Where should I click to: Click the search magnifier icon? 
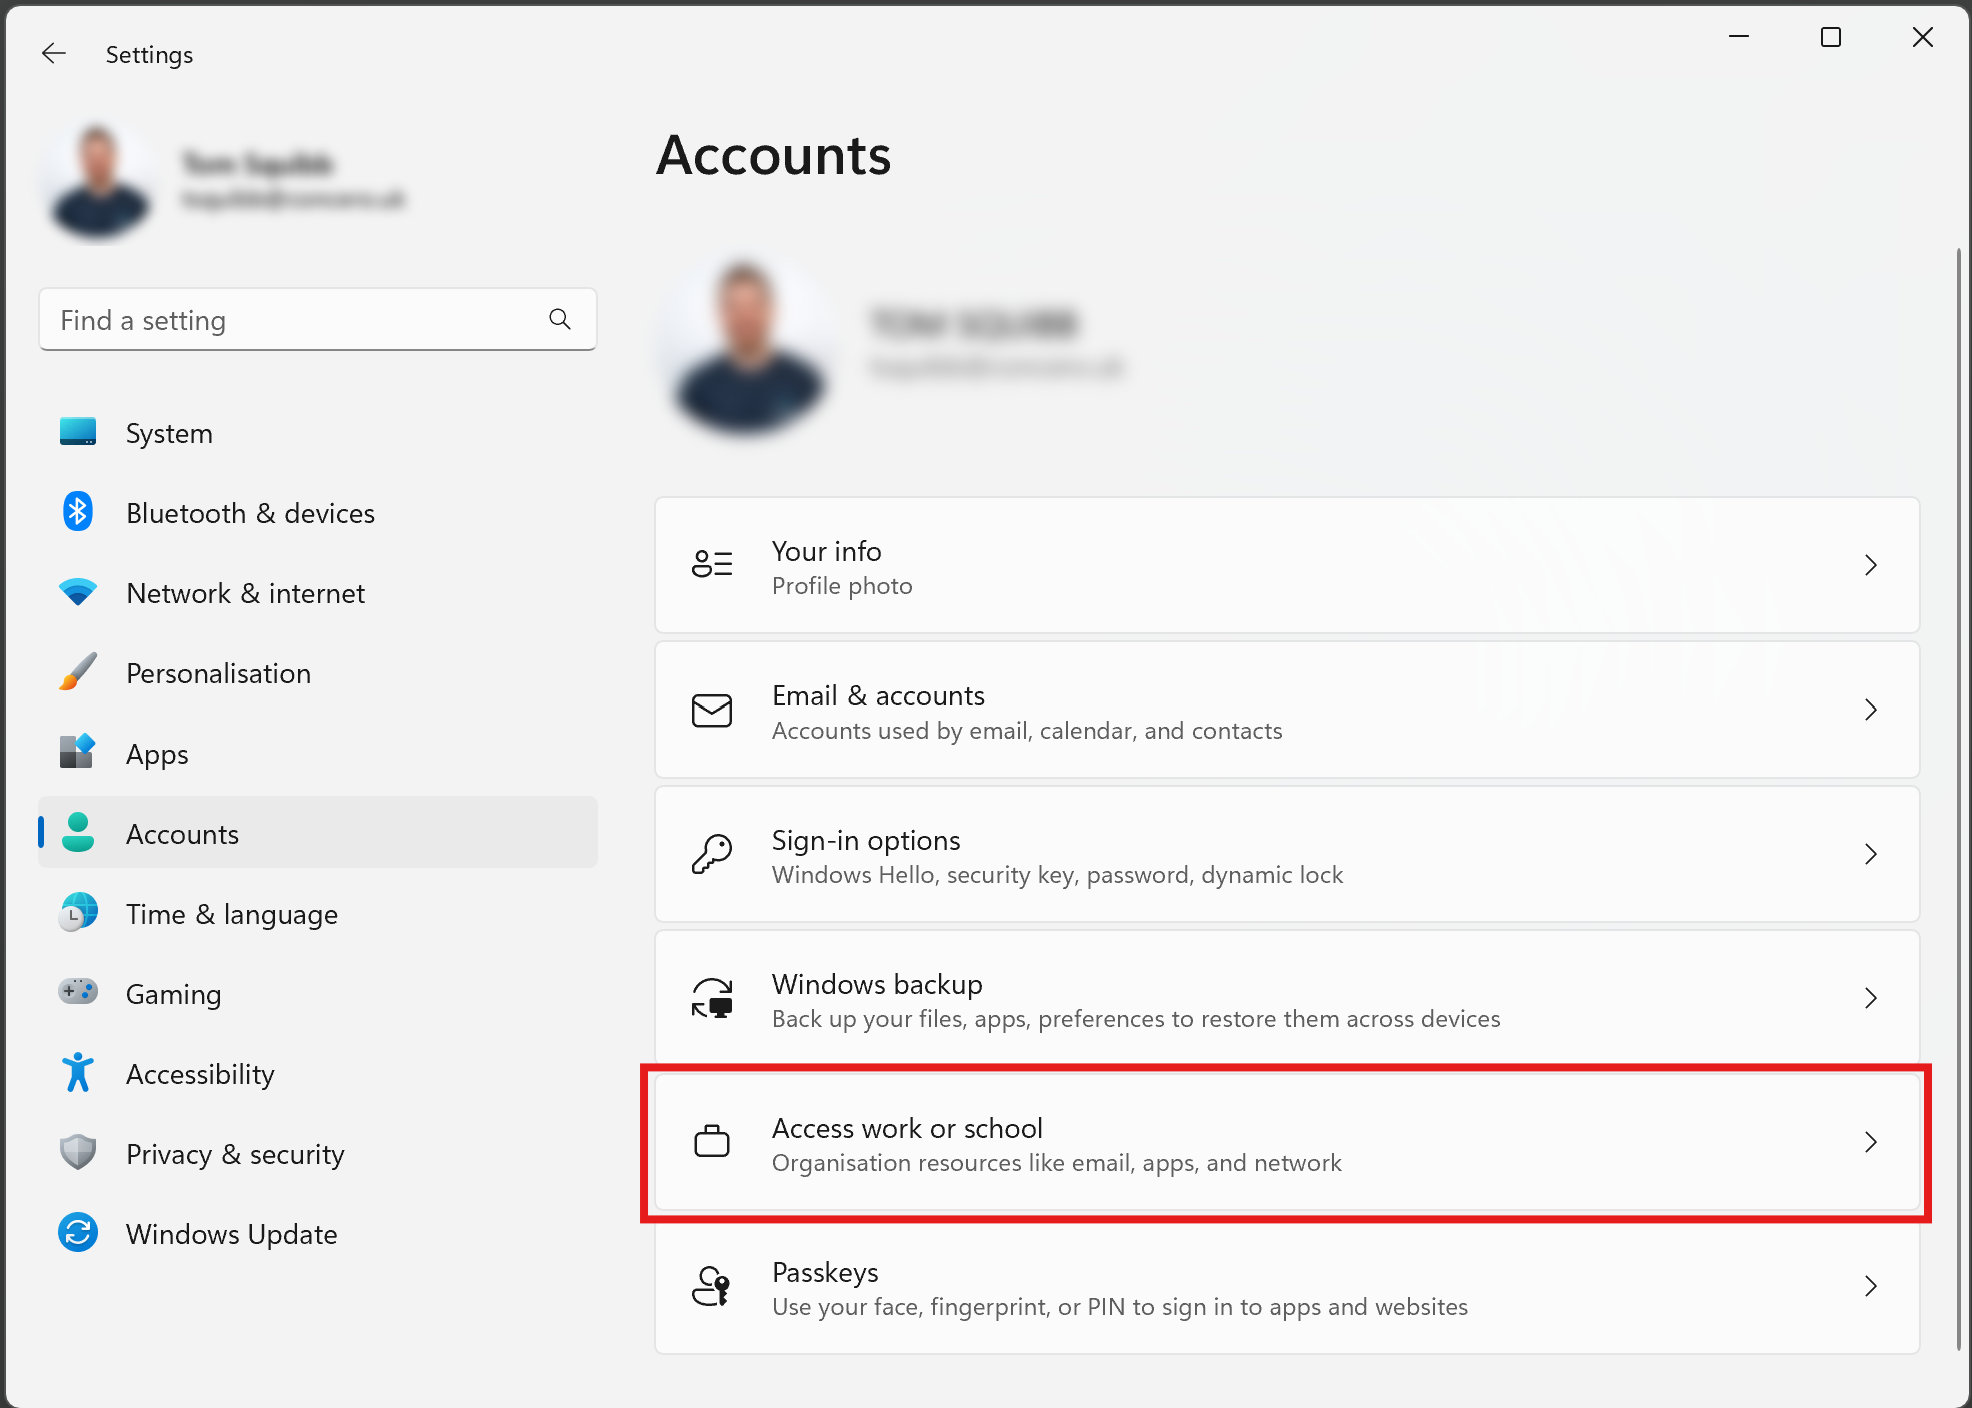click(560, 319)
